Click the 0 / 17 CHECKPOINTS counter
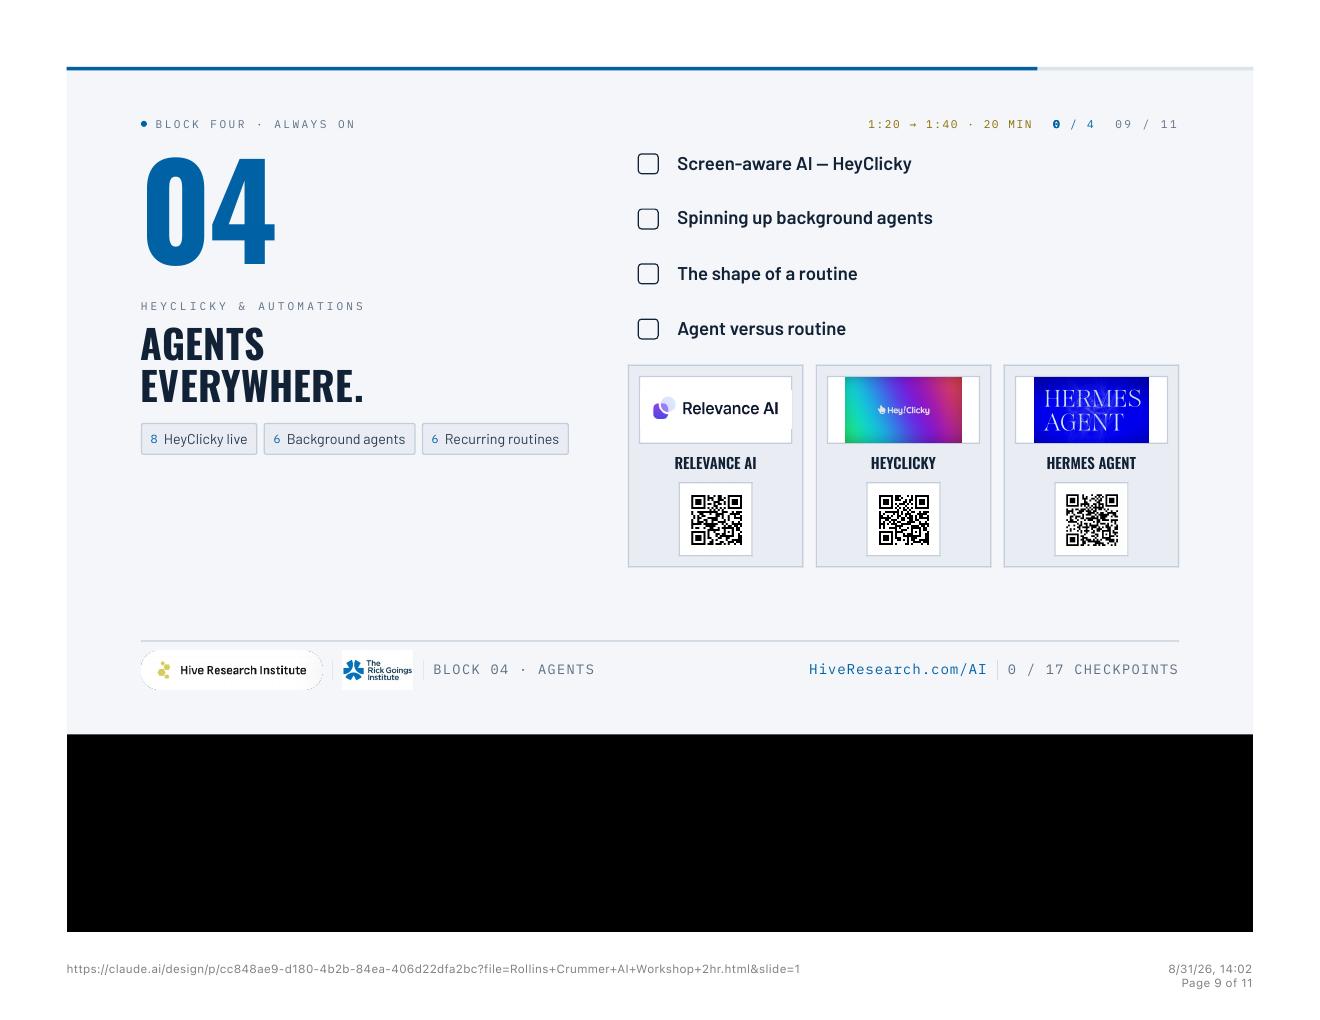The image size is (1320, 1020). pyautogui.click(x=1093, y=670)
